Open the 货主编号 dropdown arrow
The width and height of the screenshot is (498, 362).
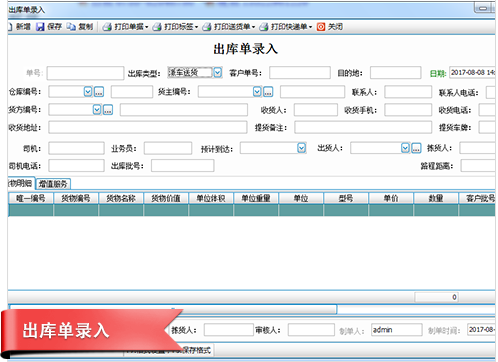point(257,92)
